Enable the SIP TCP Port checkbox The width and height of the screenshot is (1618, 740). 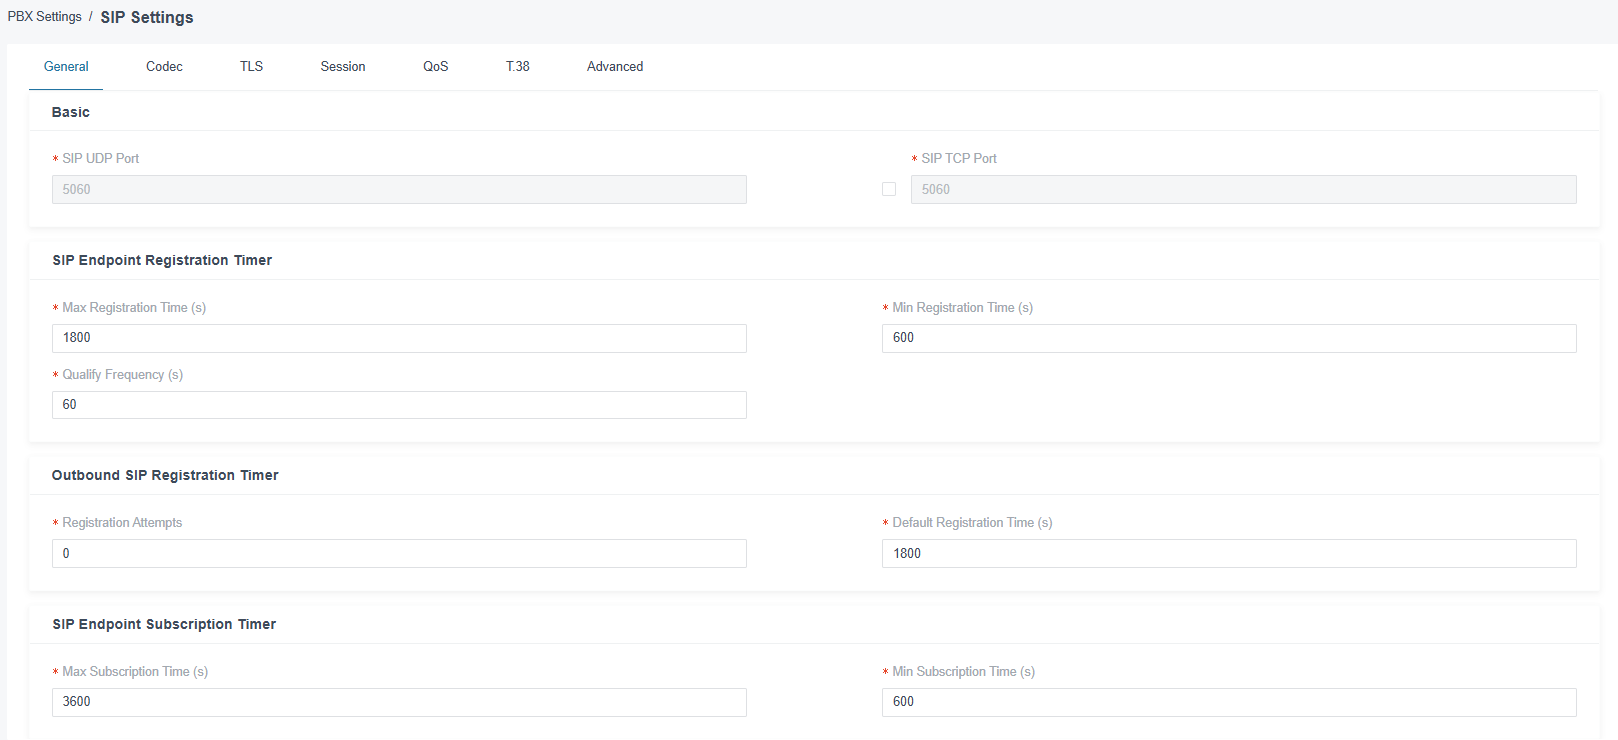(889, 189)
